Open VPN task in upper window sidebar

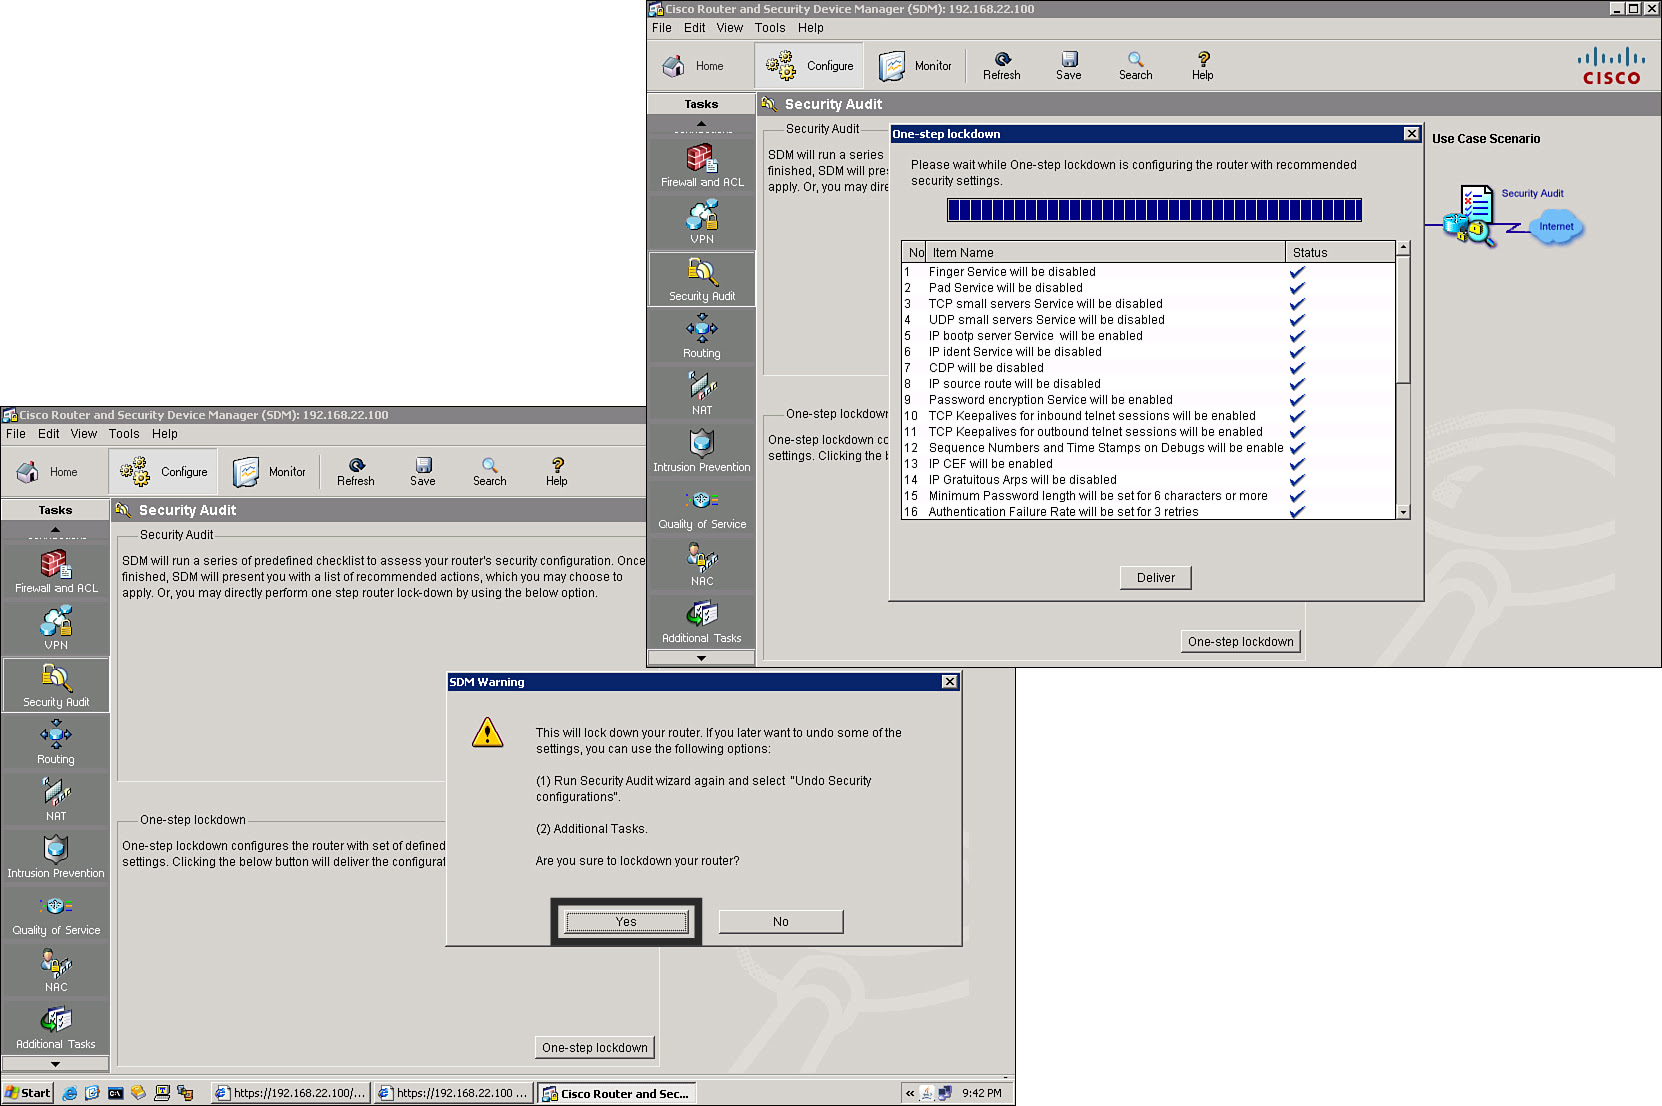tap(702, 222)
